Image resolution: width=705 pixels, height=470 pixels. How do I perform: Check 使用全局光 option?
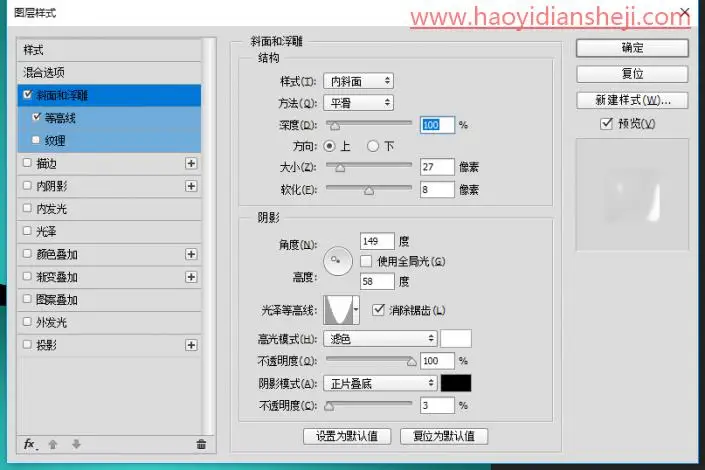point(366,261)
